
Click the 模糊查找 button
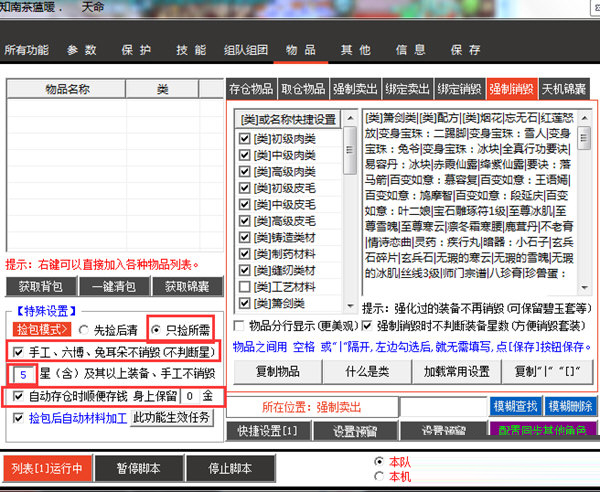click(515, 406)
